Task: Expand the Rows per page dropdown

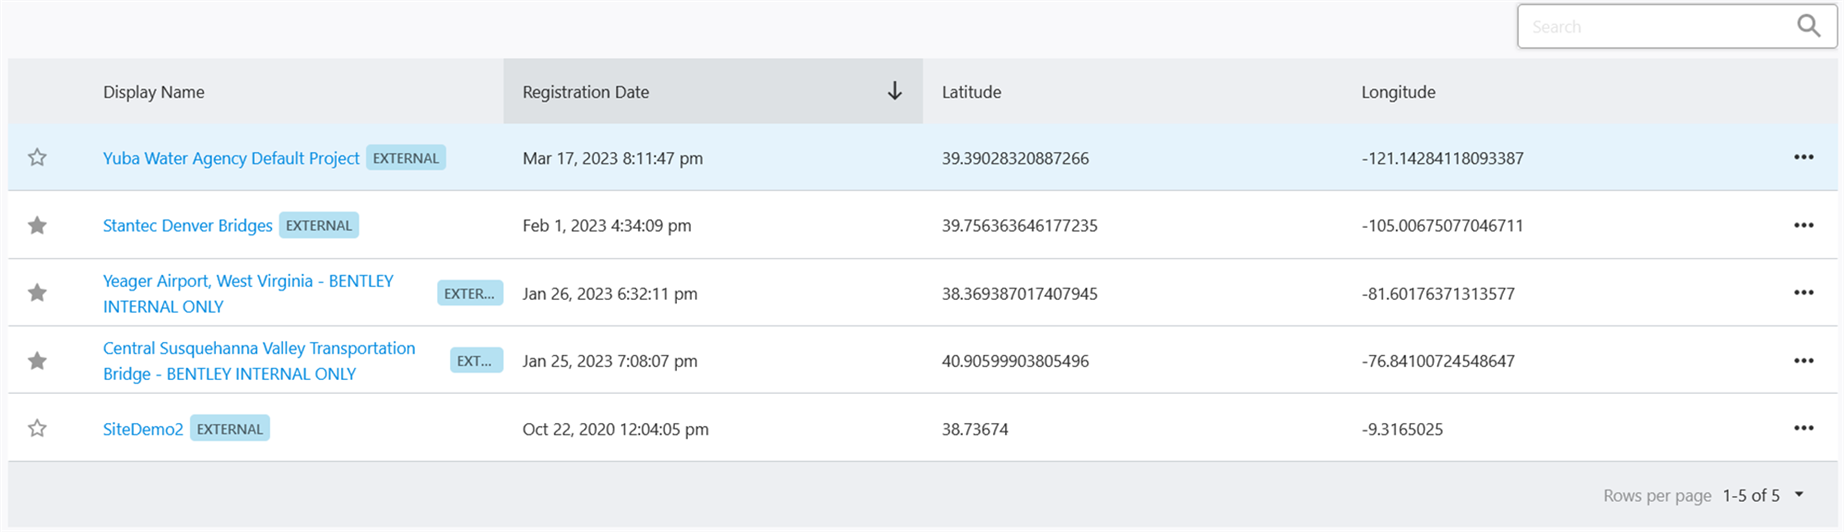Action: 1799,495
